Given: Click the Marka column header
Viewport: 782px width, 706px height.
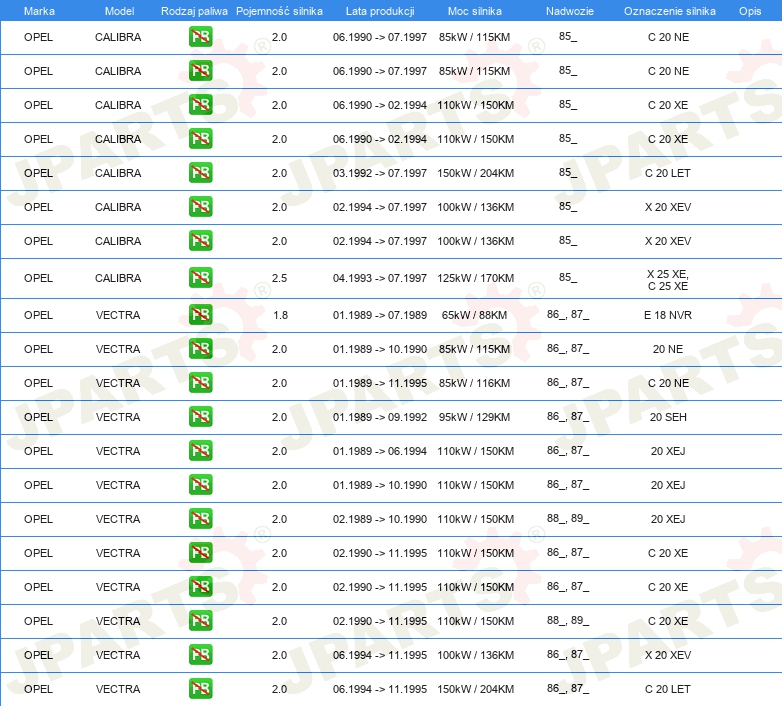Looking at the screenshot, I should click(39, 11).
